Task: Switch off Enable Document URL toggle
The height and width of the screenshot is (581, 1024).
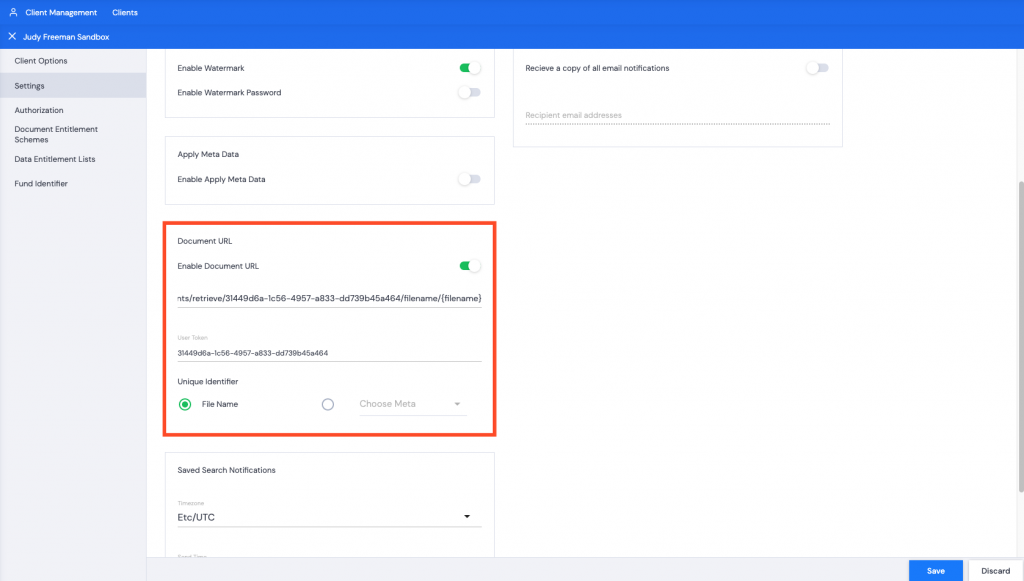Action: point(470,266)
